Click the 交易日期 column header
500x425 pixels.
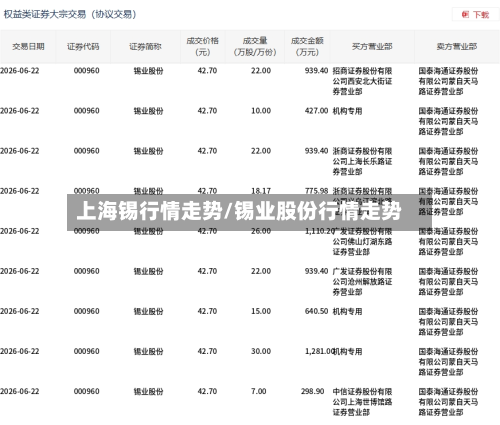[28, 46]
